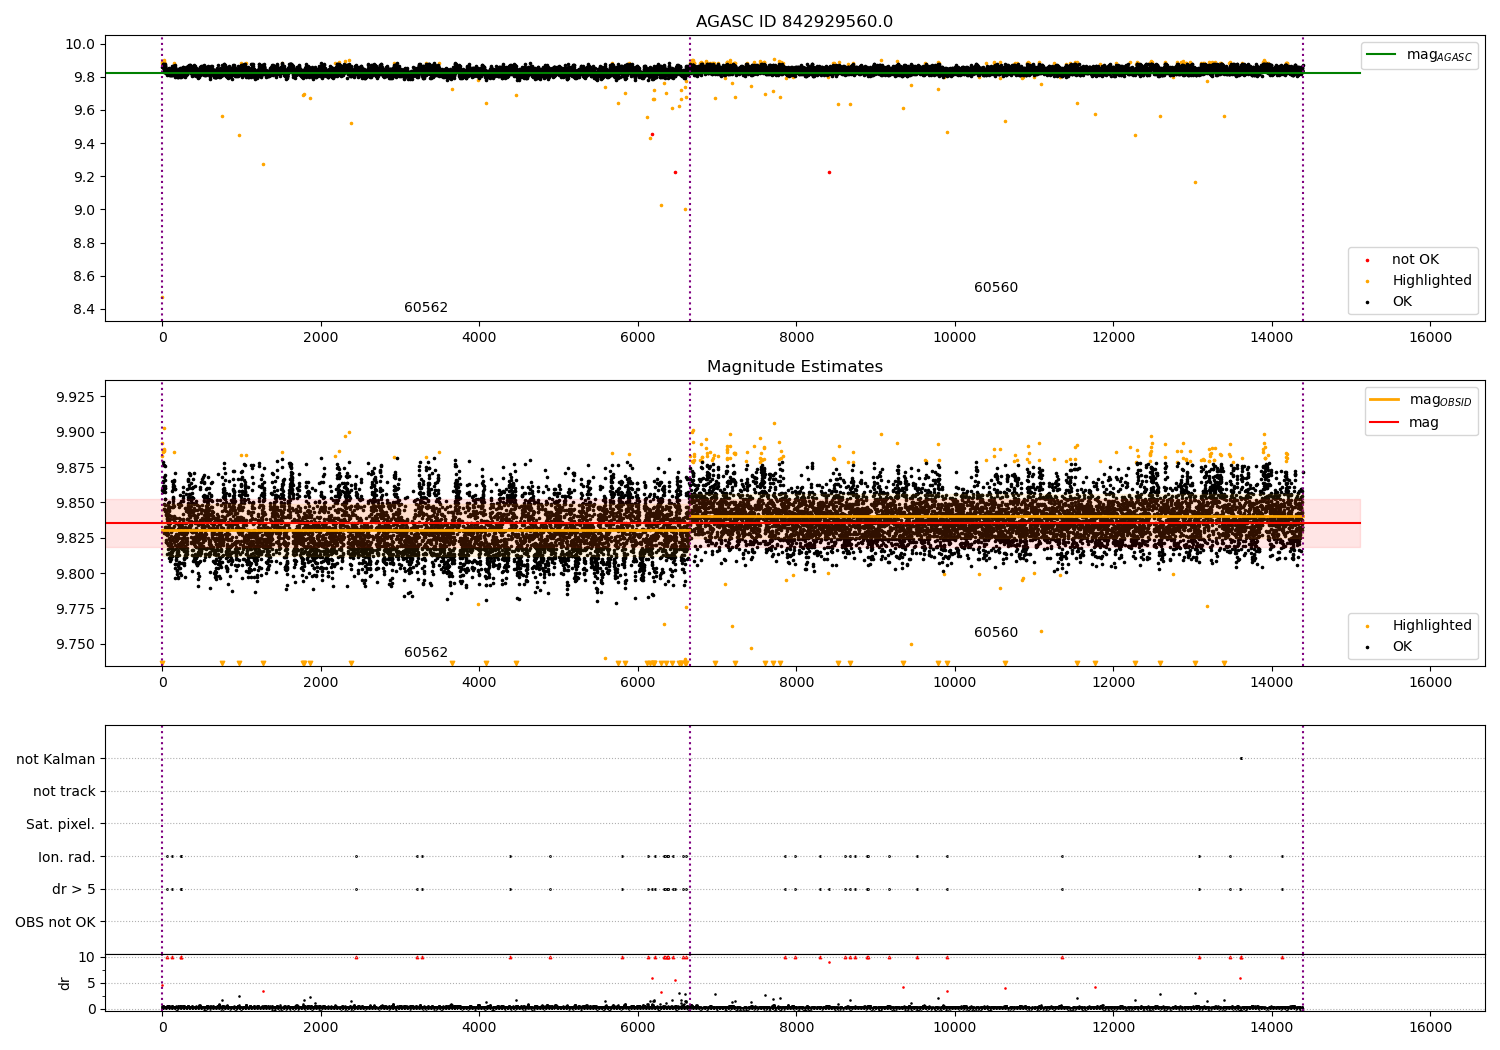The height and width of the screenshot is (1050, 1500).
Task: Click the '8000' x tick under the Magnitude Estimates plot
Action: (x=796, y=683)
